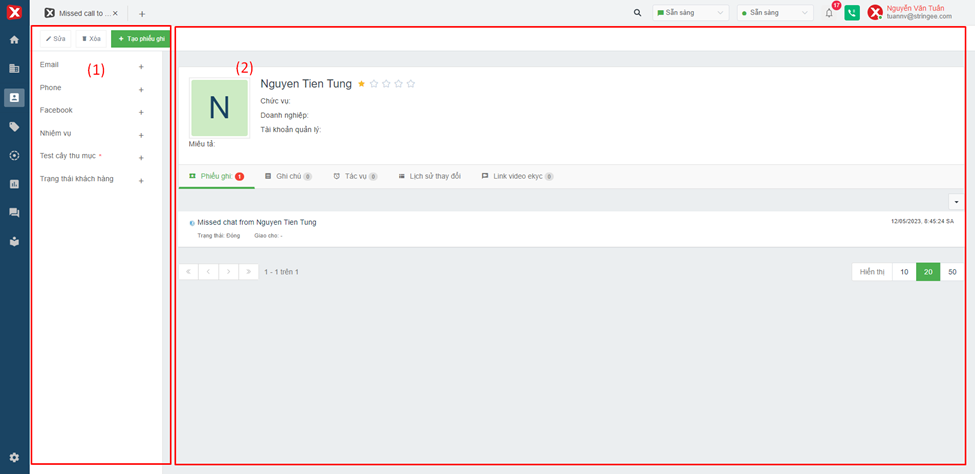The image size is (975, 474).
Task: Open settings gear at sidebar bottom
Action: pos(14,457)
